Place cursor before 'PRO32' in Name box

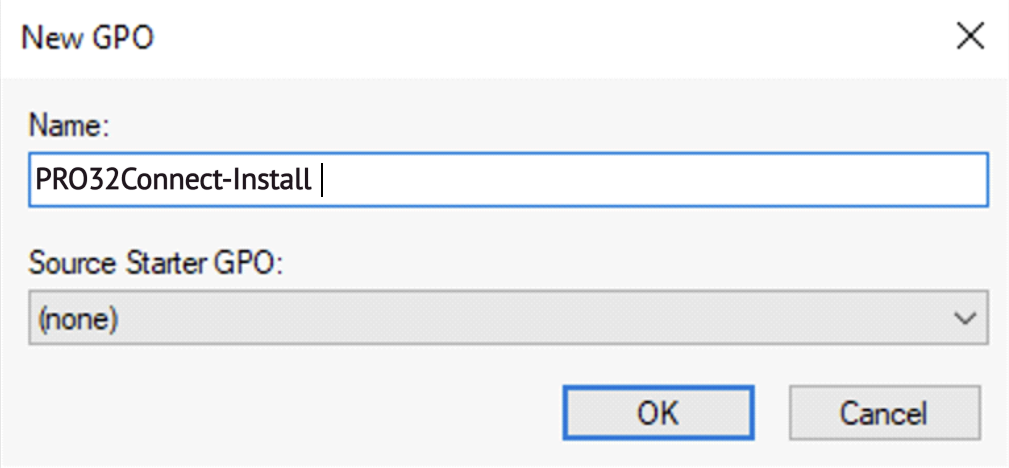coord(36,183)
